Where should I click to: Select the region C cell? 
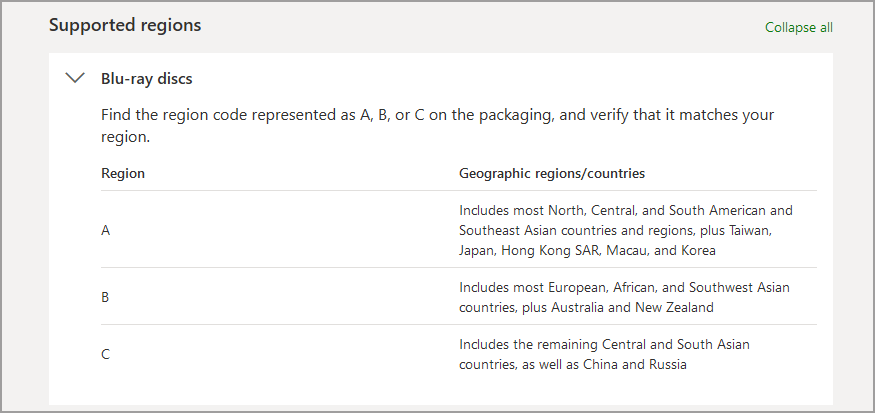(x=106, y=354)
